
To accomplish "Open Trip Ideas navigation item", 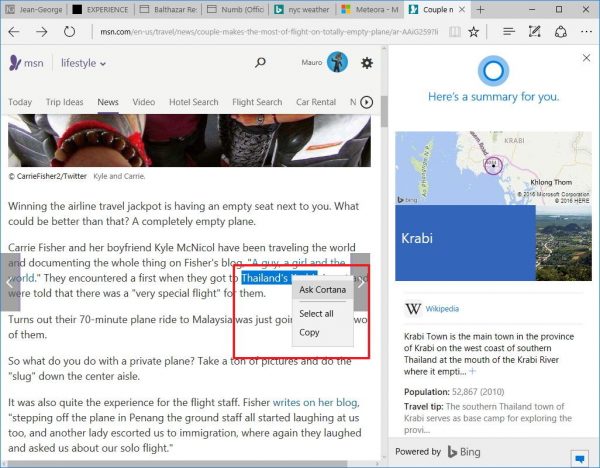I will (65, 102).
